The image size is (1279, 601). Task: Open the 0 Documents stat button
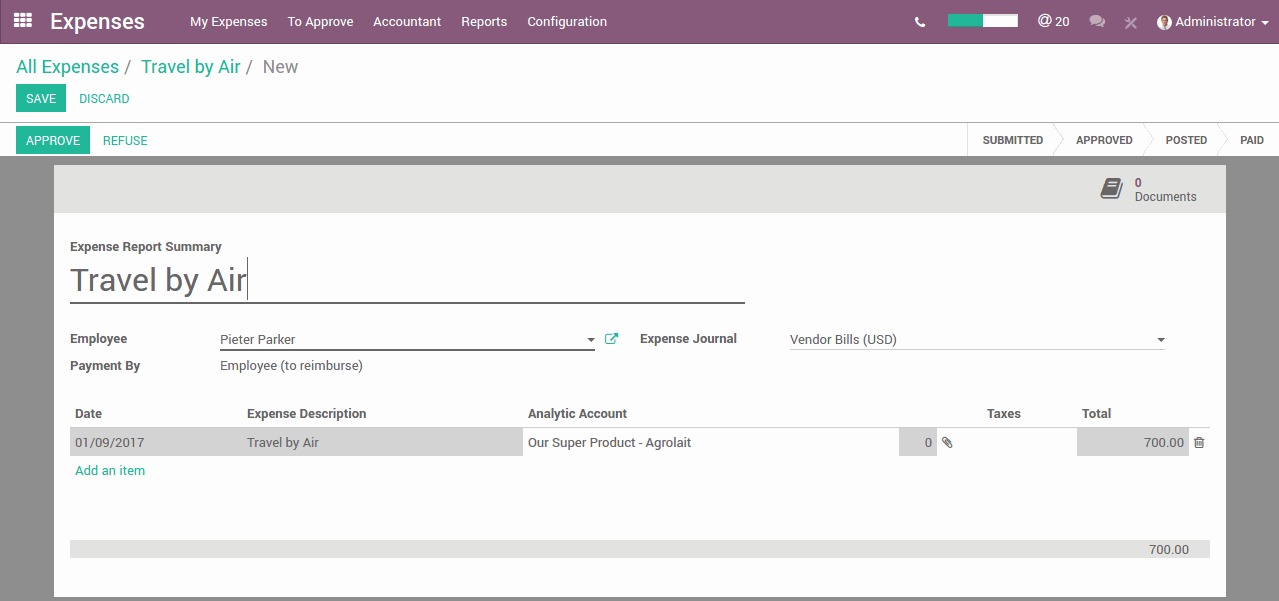click(x=1149, y=189)
